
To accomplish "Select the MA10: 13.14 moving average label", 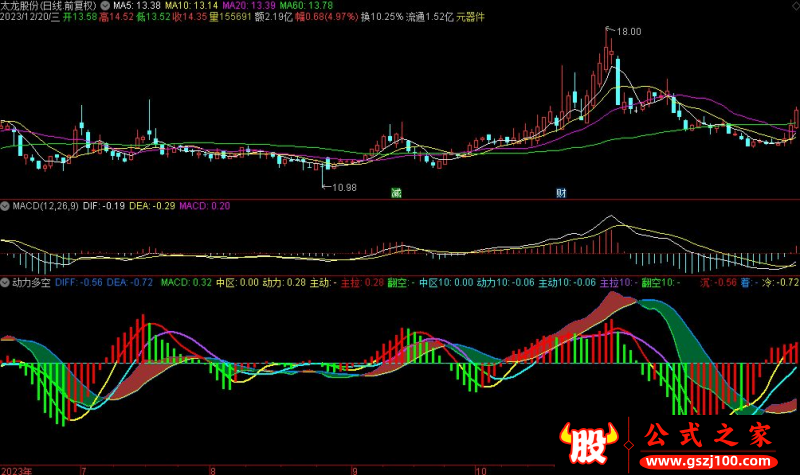I will click(x=191, y=6).
